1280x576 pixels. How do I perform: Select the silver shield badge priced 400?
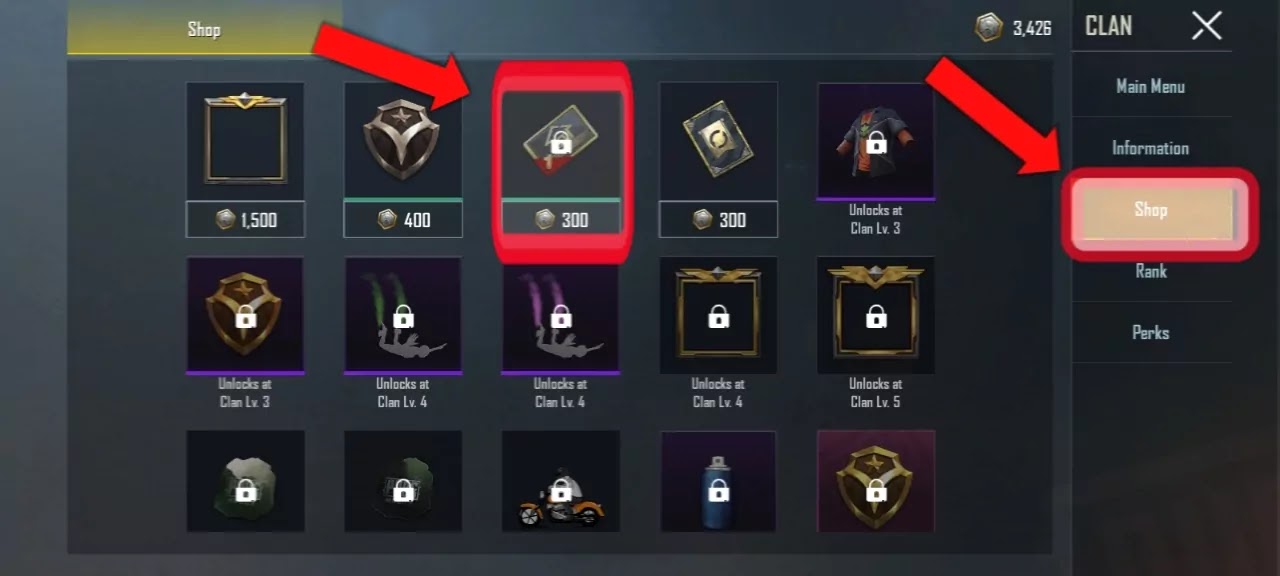coord(403,160)
